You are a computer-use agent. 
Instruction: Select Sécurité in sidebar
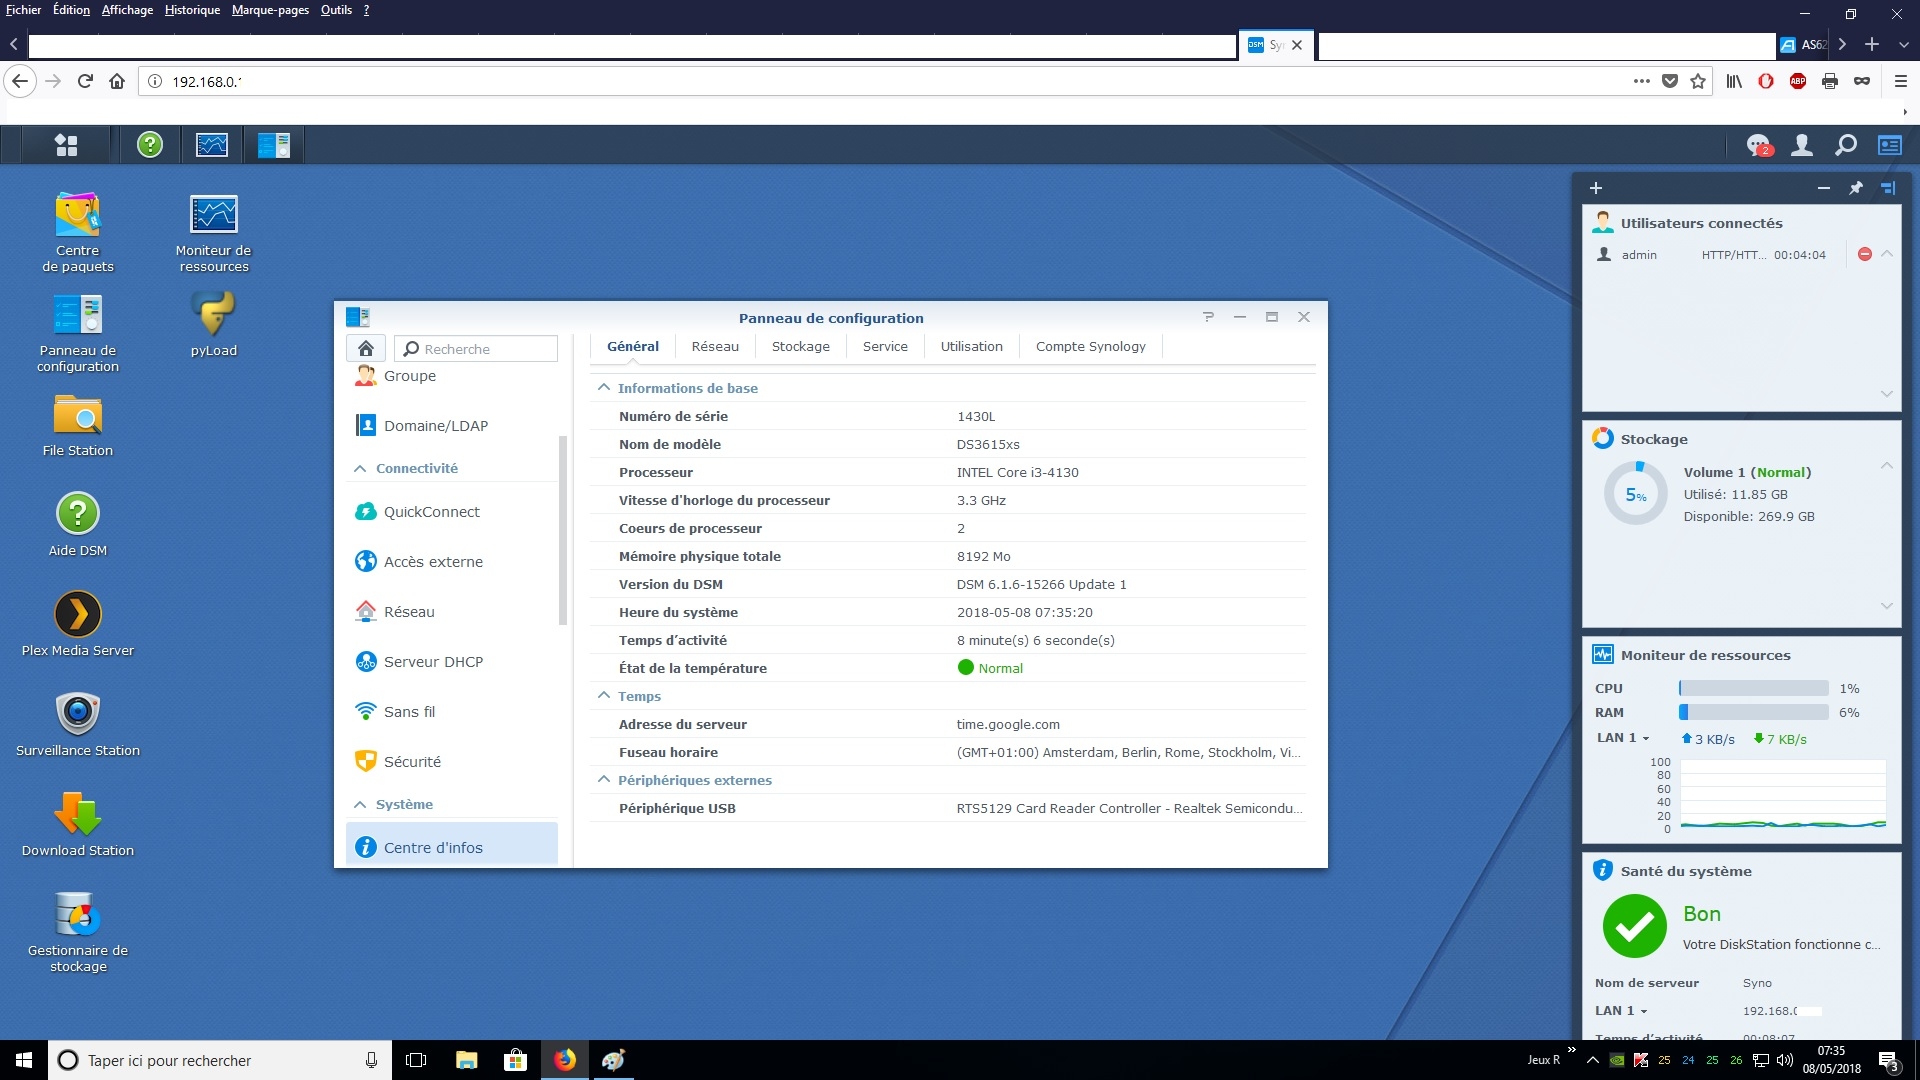pyautogui.click(x=451, y=762)
